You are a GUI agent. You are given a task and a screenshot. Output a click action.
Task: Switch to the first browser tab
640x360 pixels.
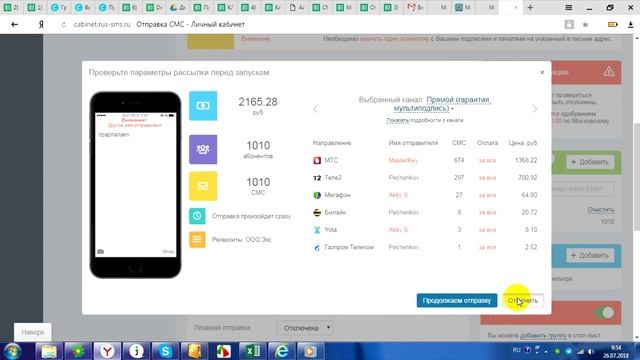pos(11,7)
